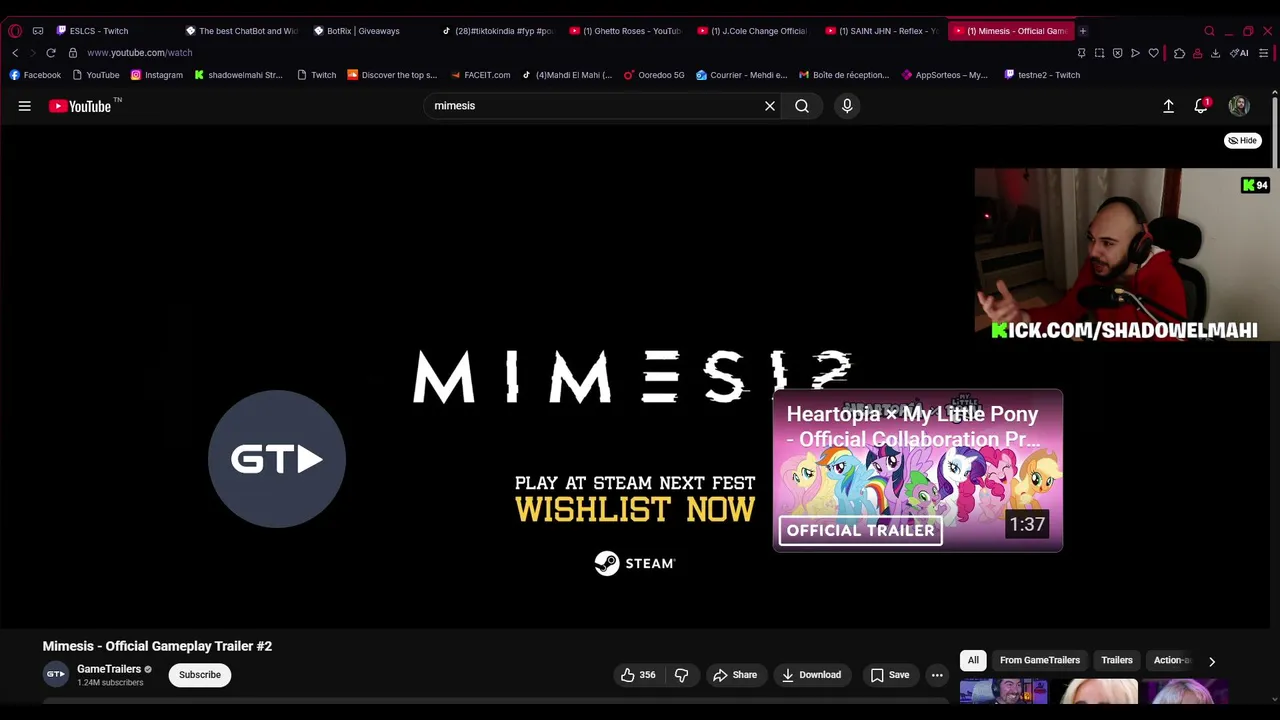Open GameTrailers channel name link
Viewport: 1280px width, 720px height.
click(x=109, y=669)
